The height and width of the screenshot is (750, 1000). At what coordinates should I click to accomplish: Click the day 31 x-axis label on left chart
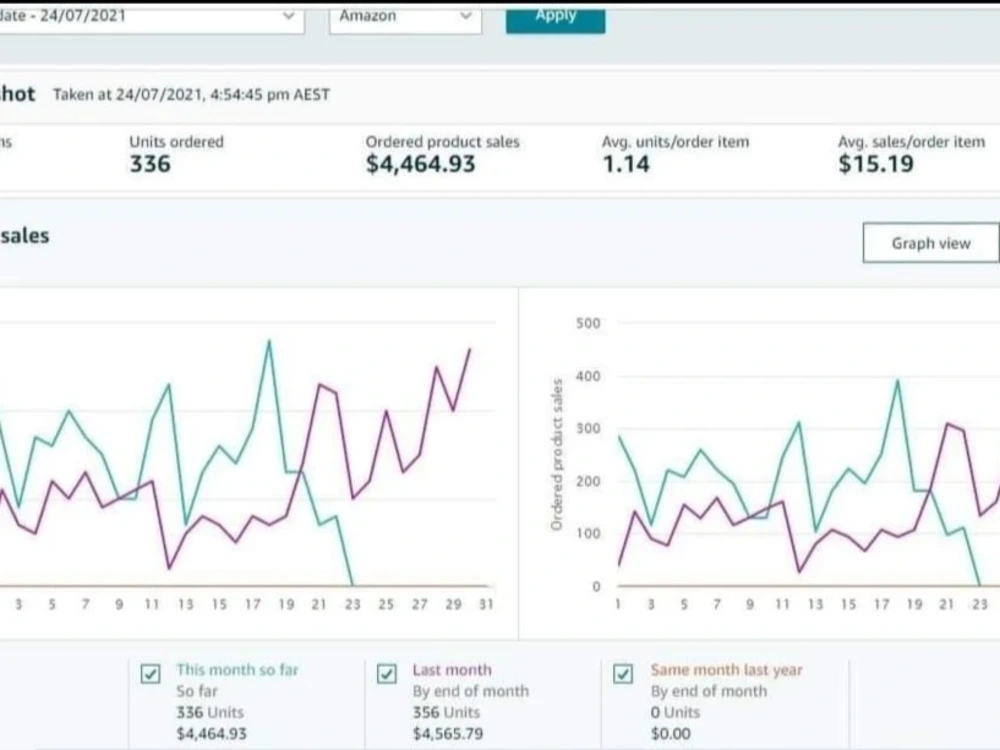coord(487,604)
